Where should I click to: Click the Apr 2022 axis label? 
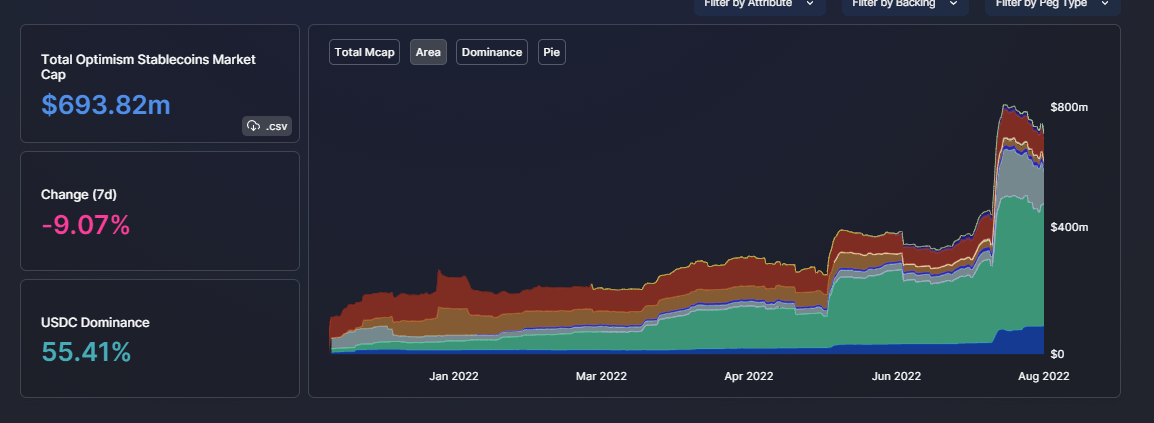(748, 377)
